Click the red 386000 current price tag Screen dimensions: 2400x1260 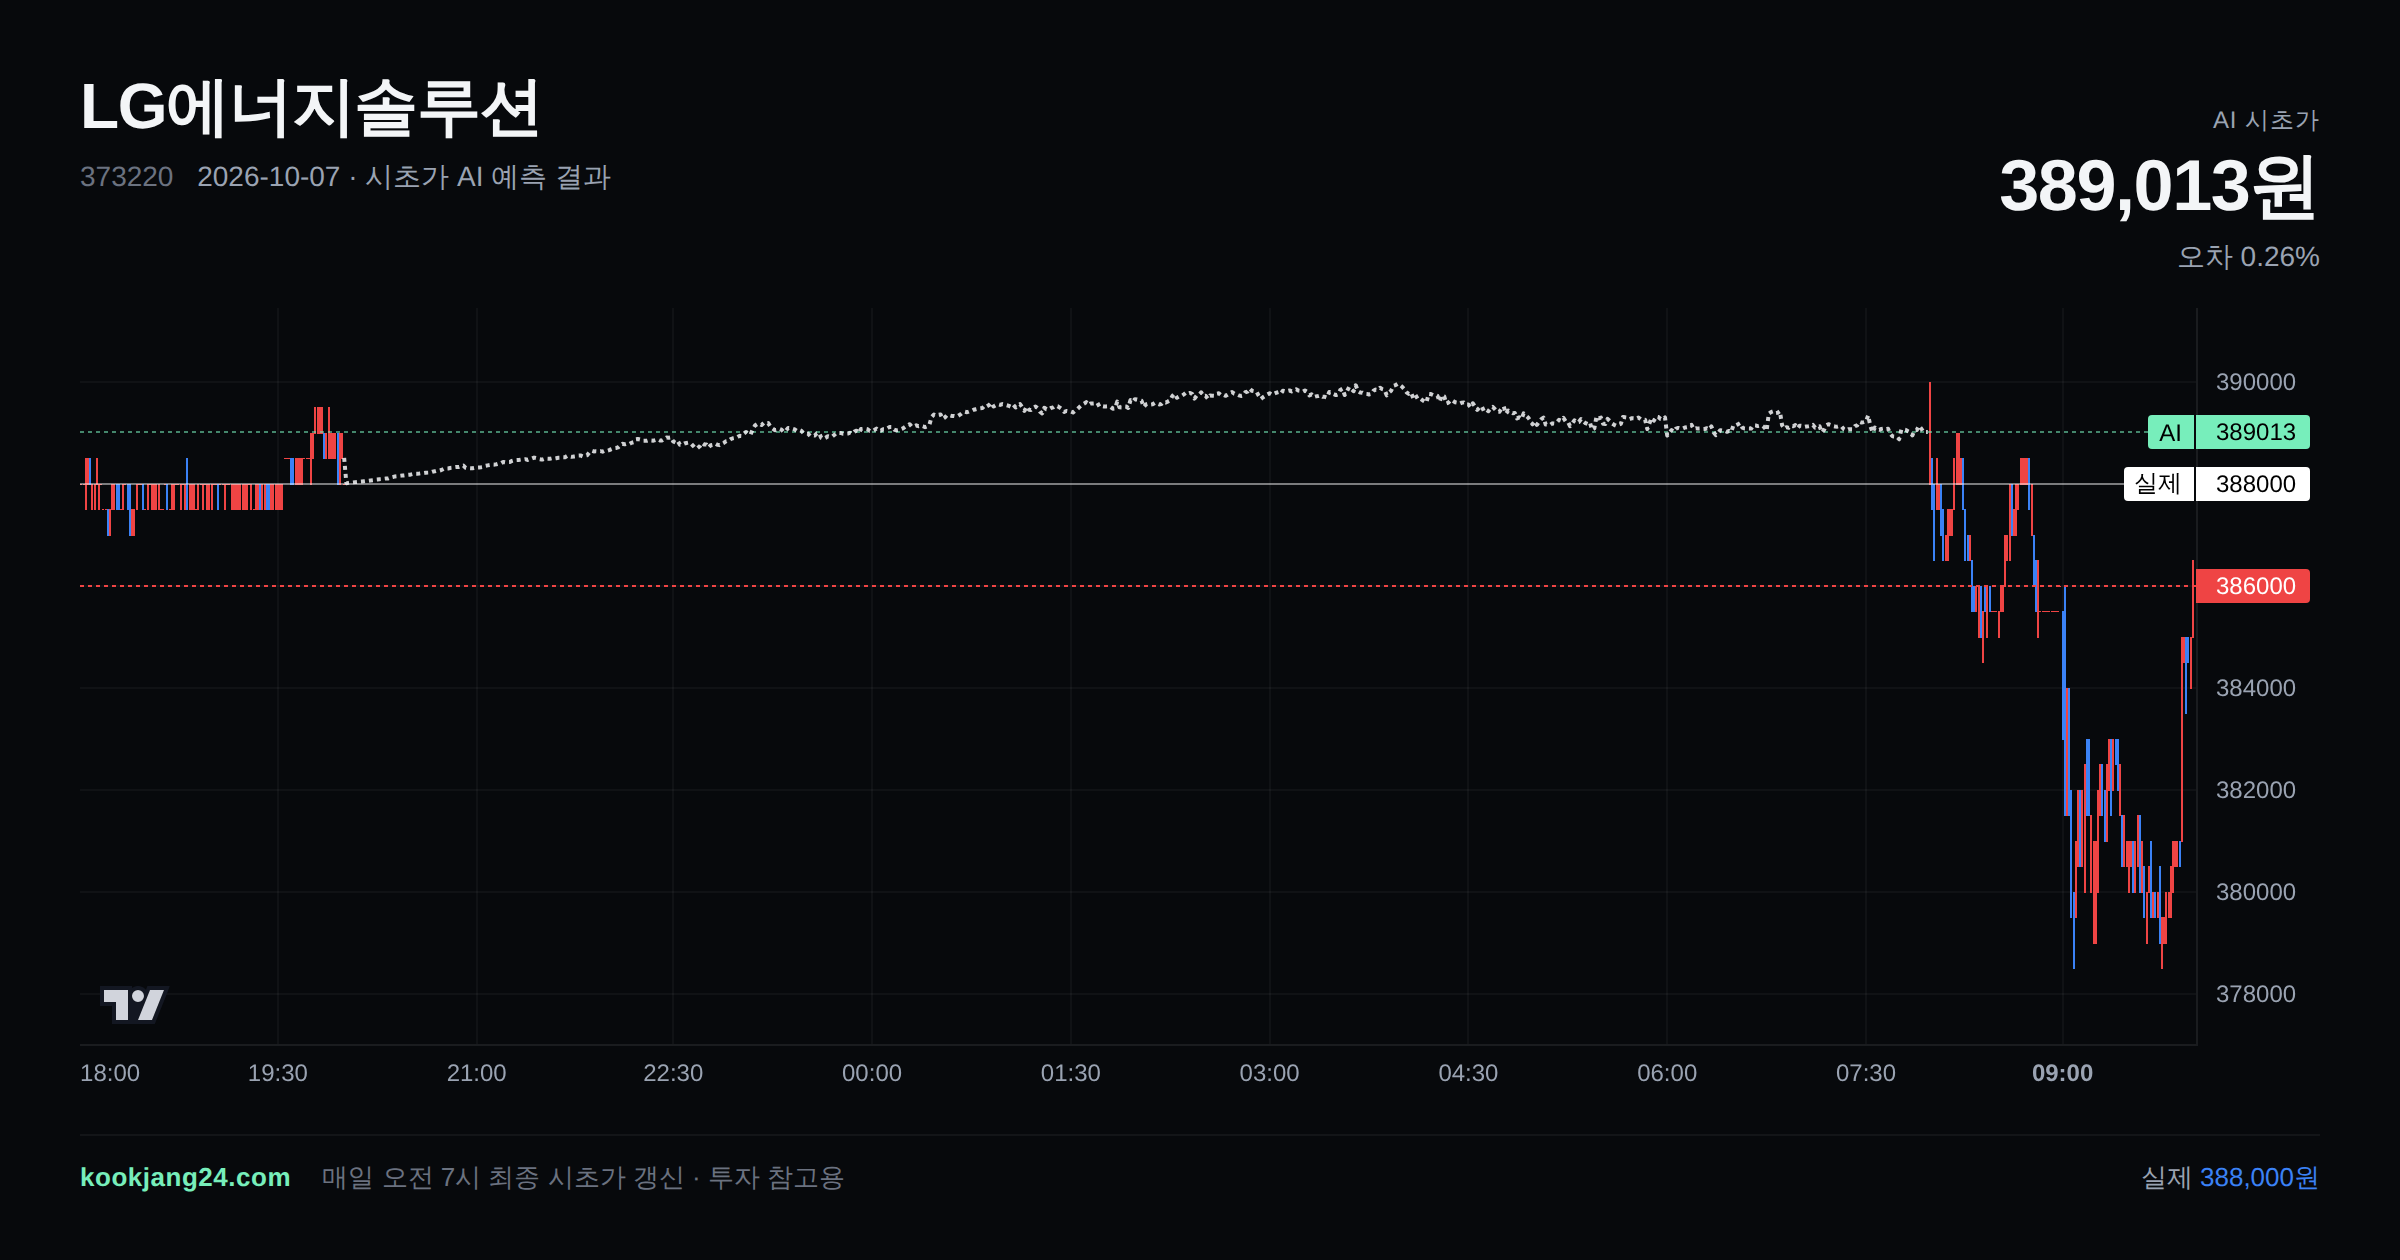tap(2253, 586)
